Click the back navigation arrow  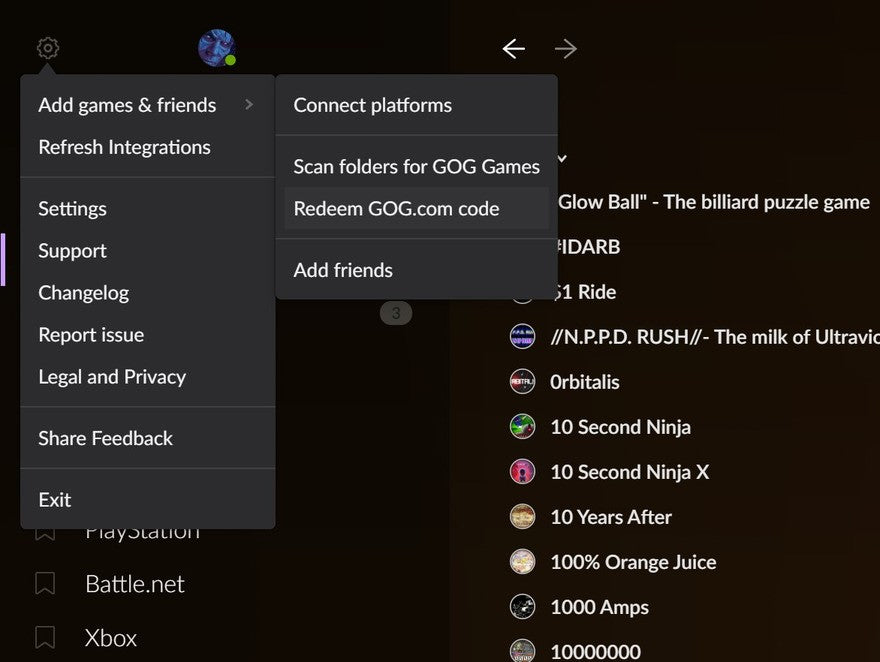(x=513, y=48)
